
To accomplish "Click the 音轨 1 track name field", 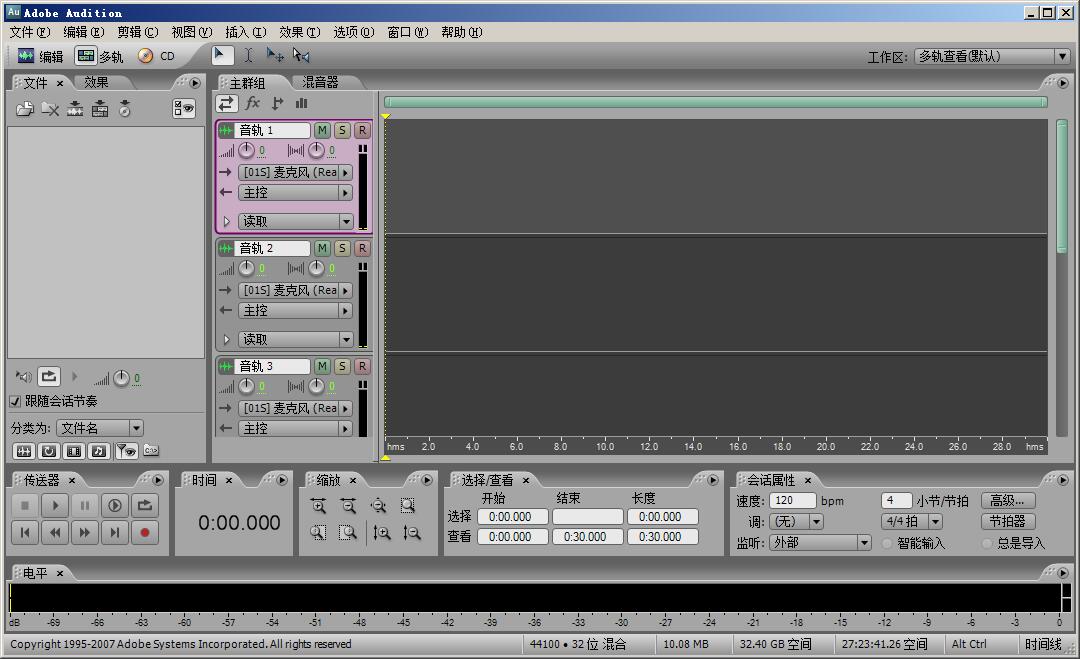I will point(273,130).
